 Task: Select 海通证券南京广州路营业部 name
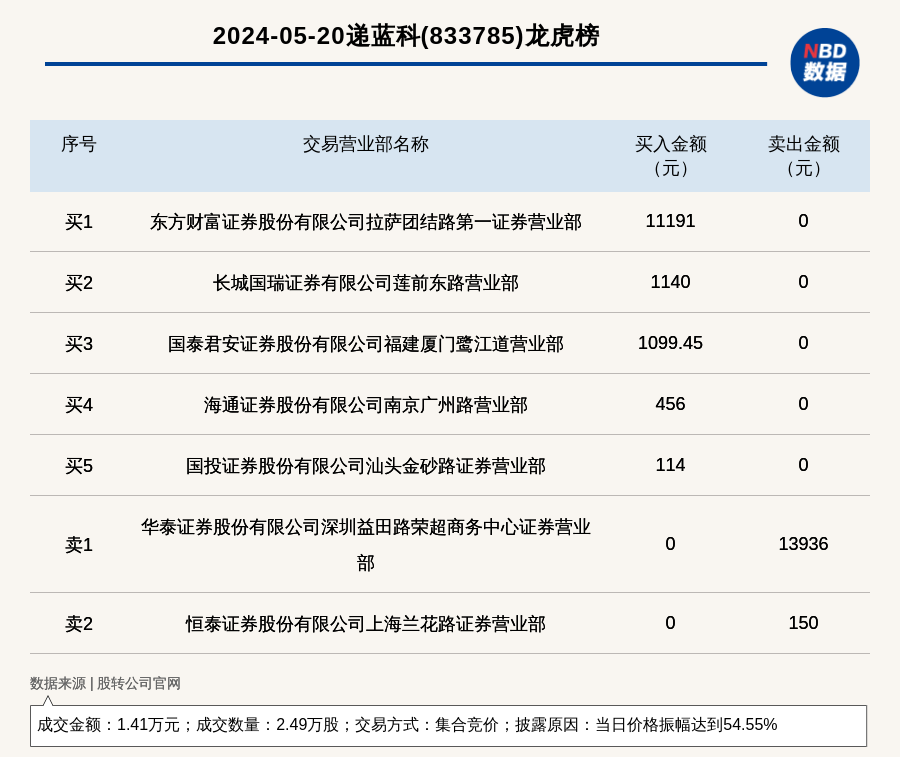366,405
